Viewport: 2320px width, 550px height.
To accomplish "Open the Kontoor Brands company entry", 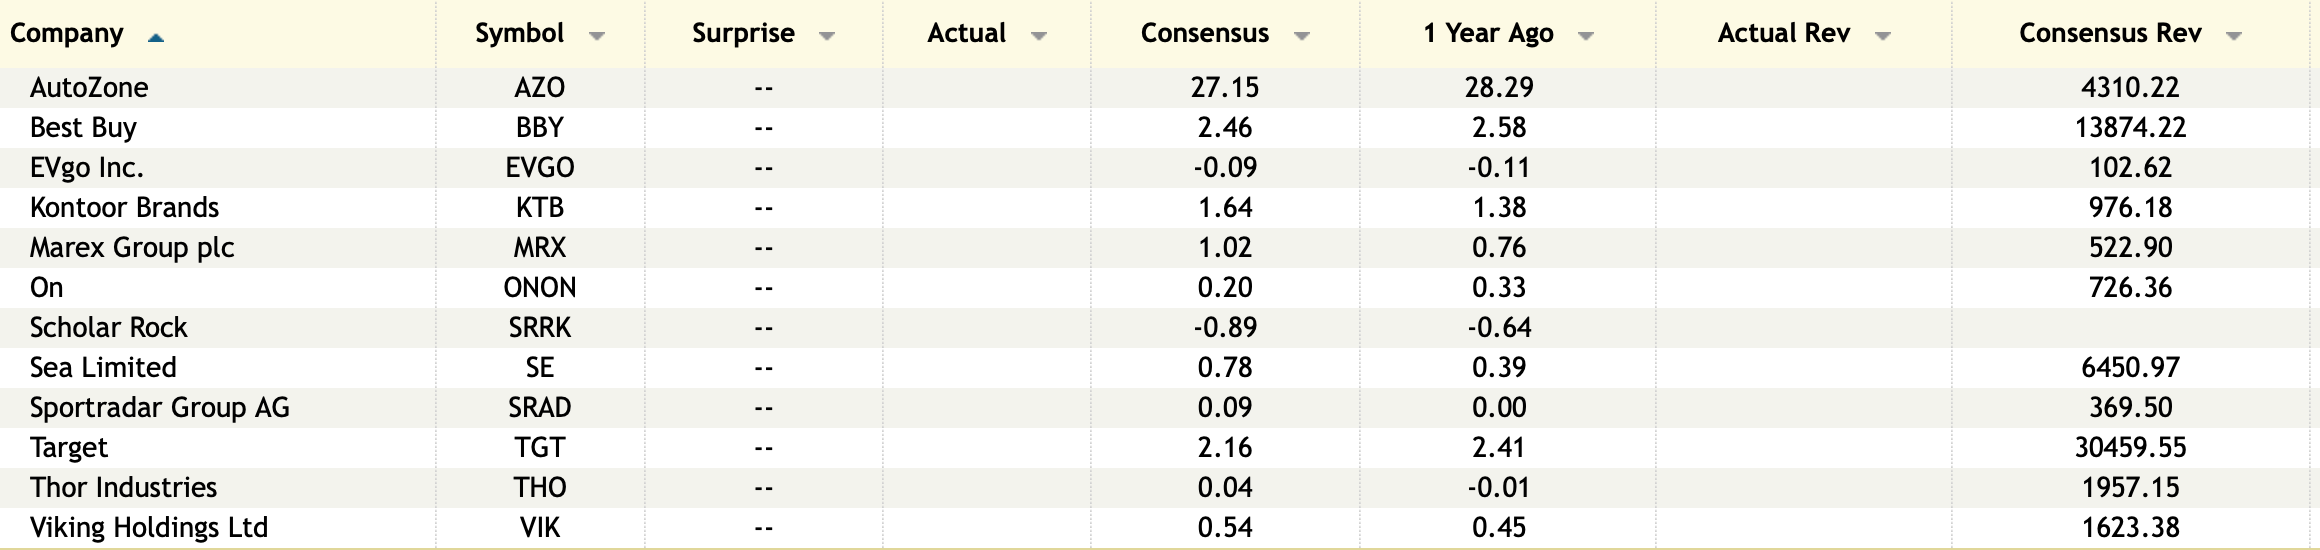I will [x=124, y=208].
